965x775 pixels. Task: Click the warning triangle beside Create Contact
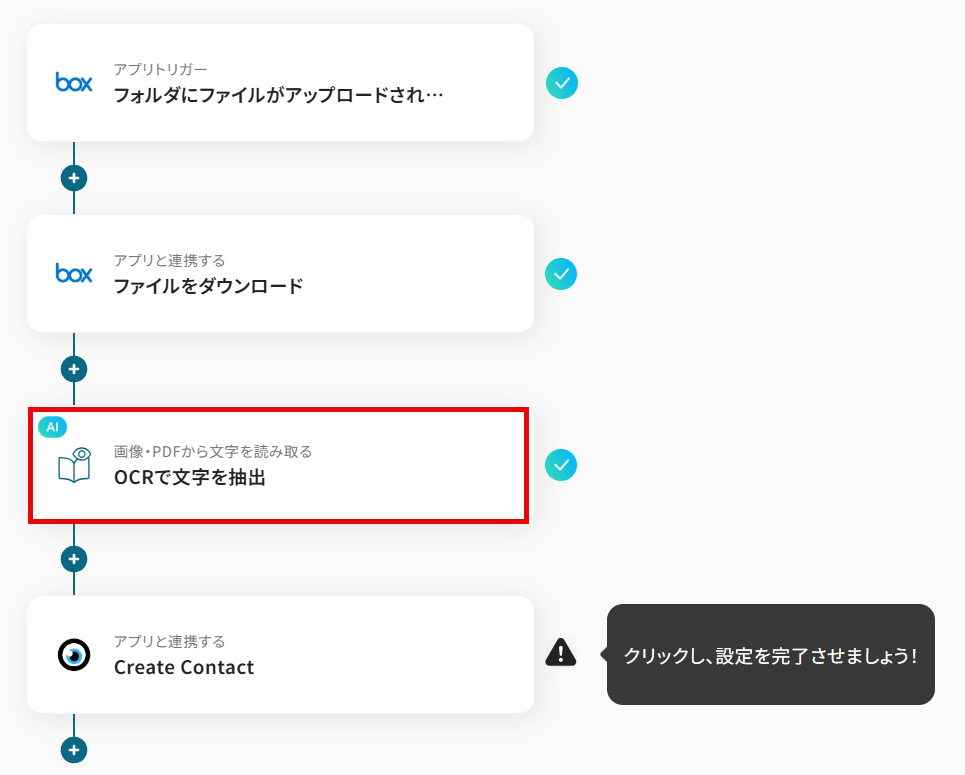click(x=561, y=653)
